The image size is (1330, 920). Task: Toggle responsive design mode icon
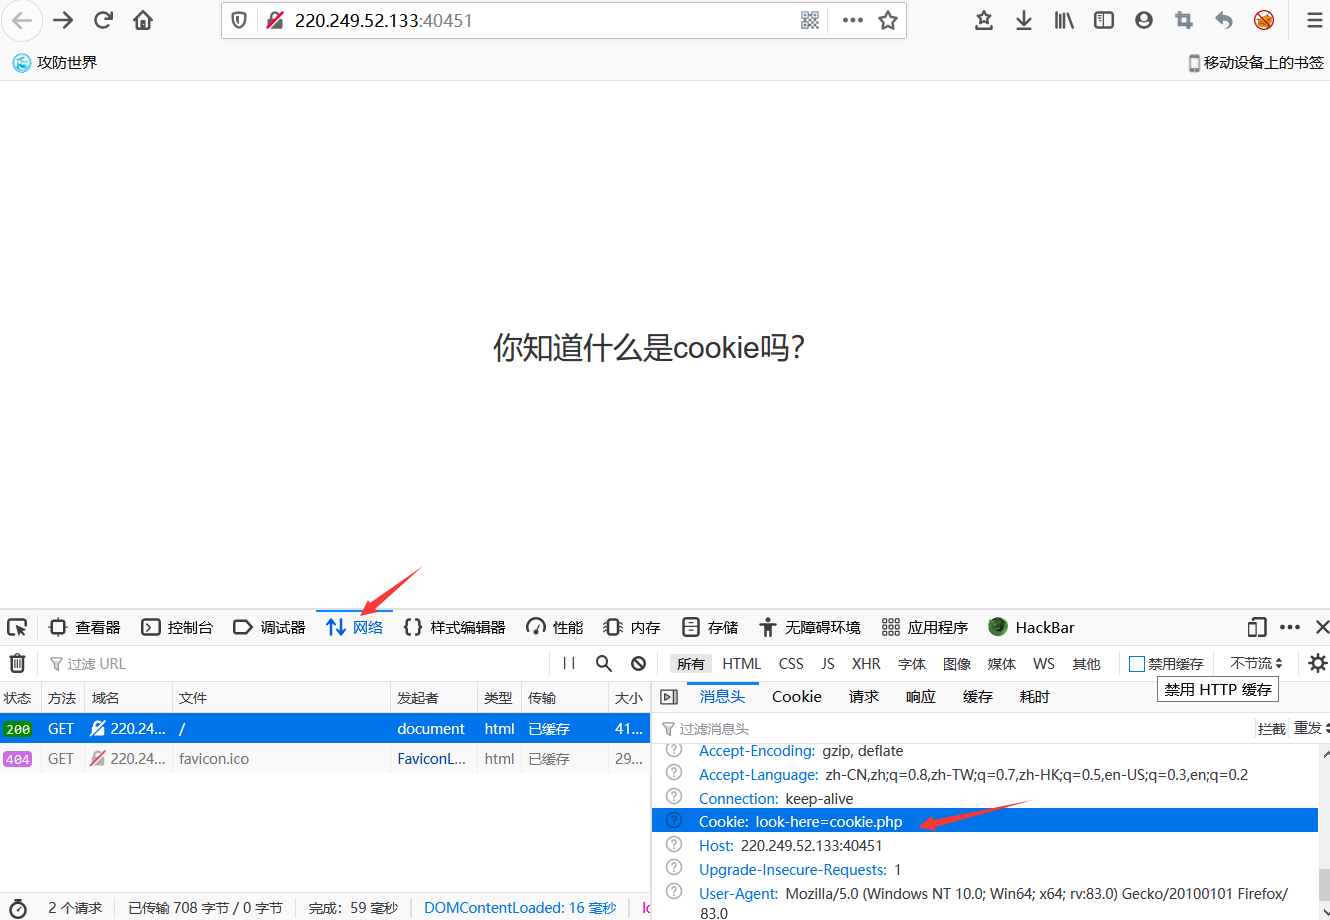1257,627
